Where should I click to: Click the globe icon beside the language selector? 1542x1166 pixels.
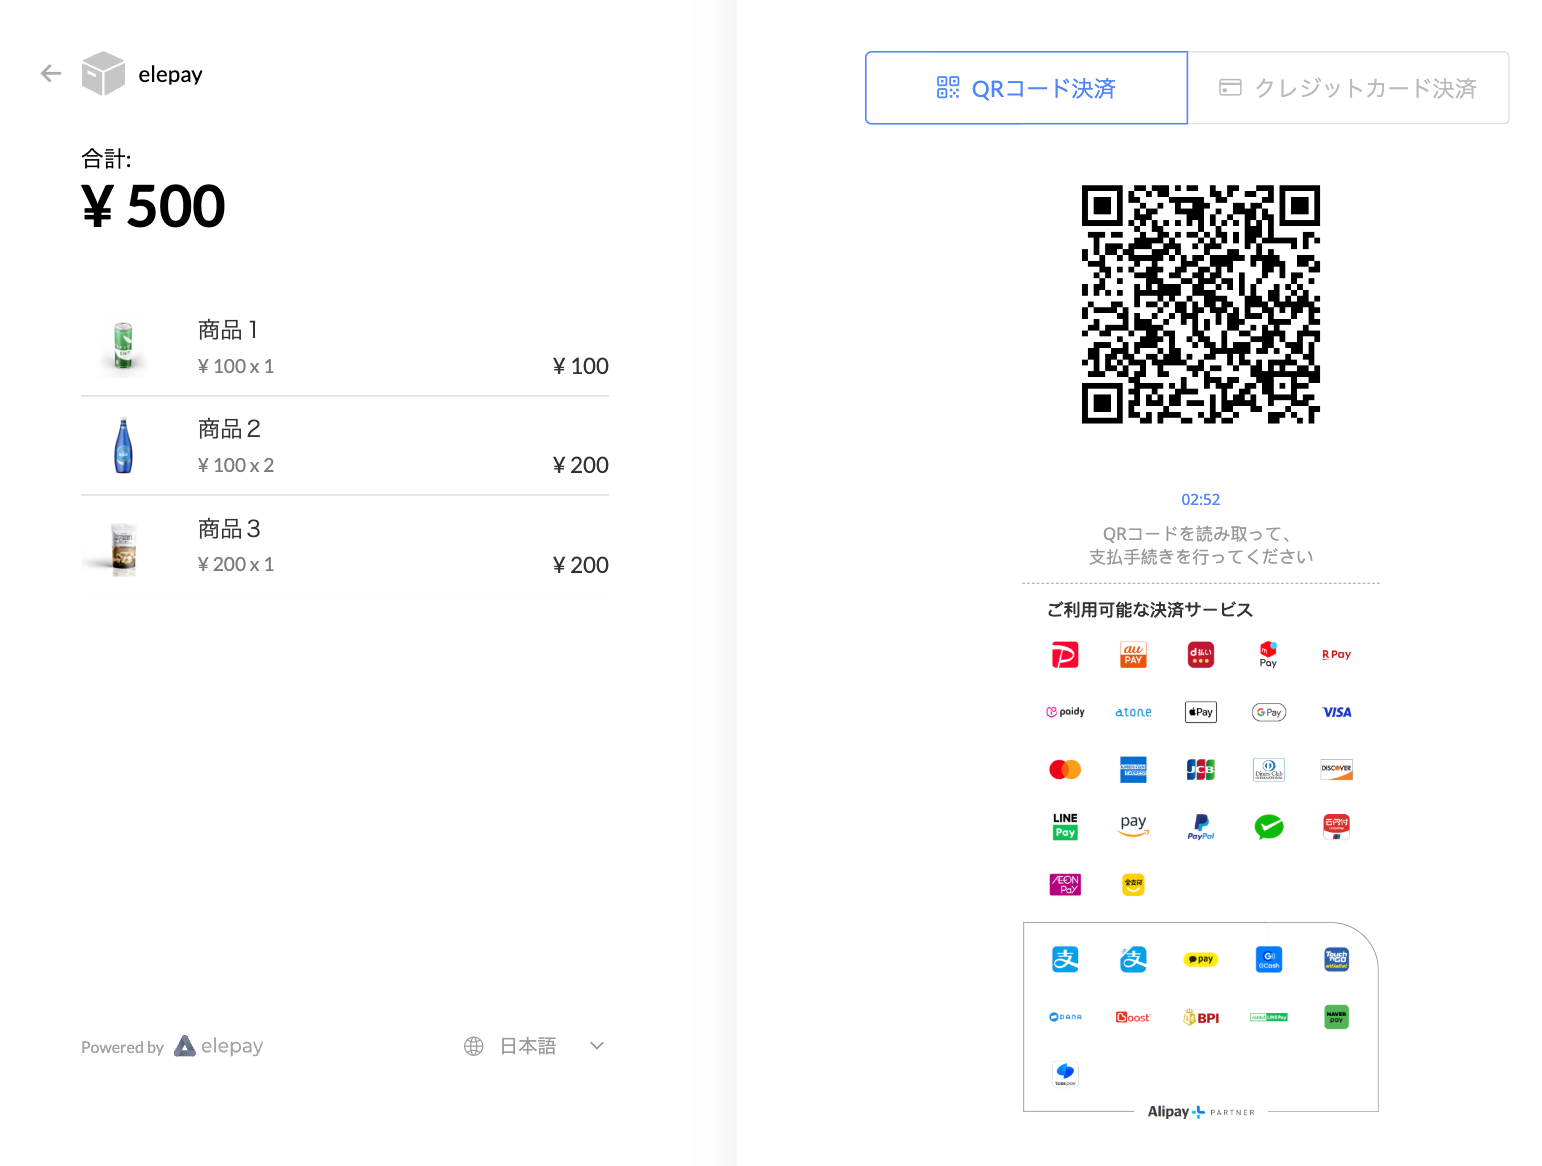point(474,1046)
